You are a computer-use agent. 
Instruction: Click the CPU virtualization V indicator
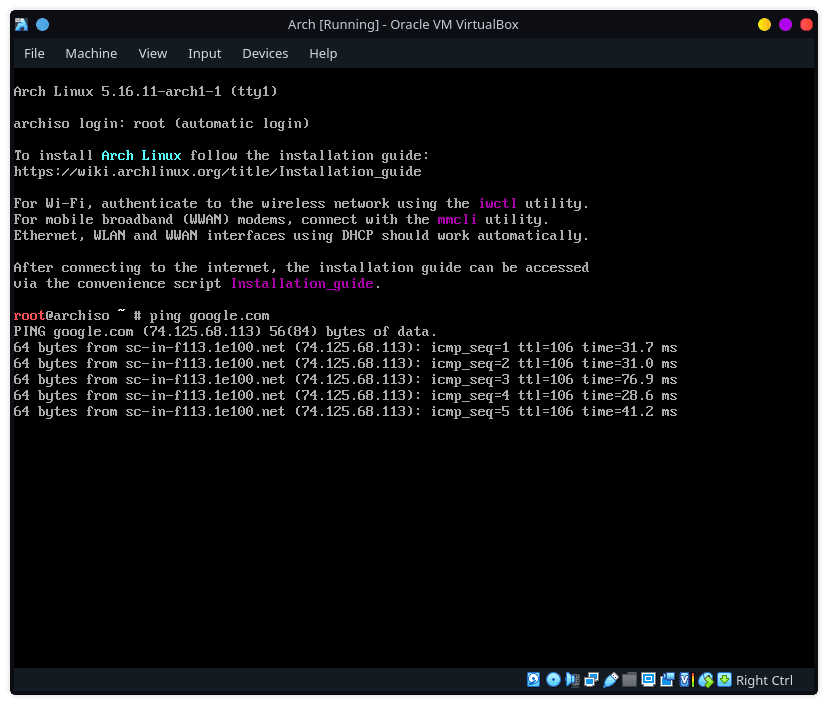686,680
